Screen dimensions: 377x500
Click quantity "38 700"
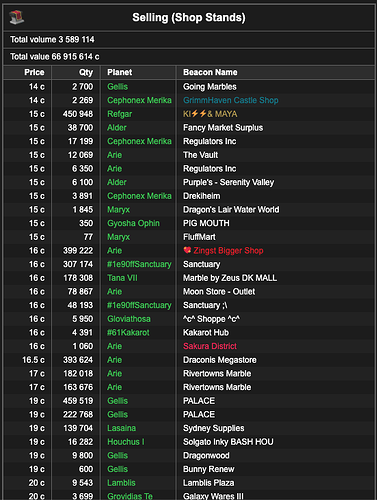[80, 128]
